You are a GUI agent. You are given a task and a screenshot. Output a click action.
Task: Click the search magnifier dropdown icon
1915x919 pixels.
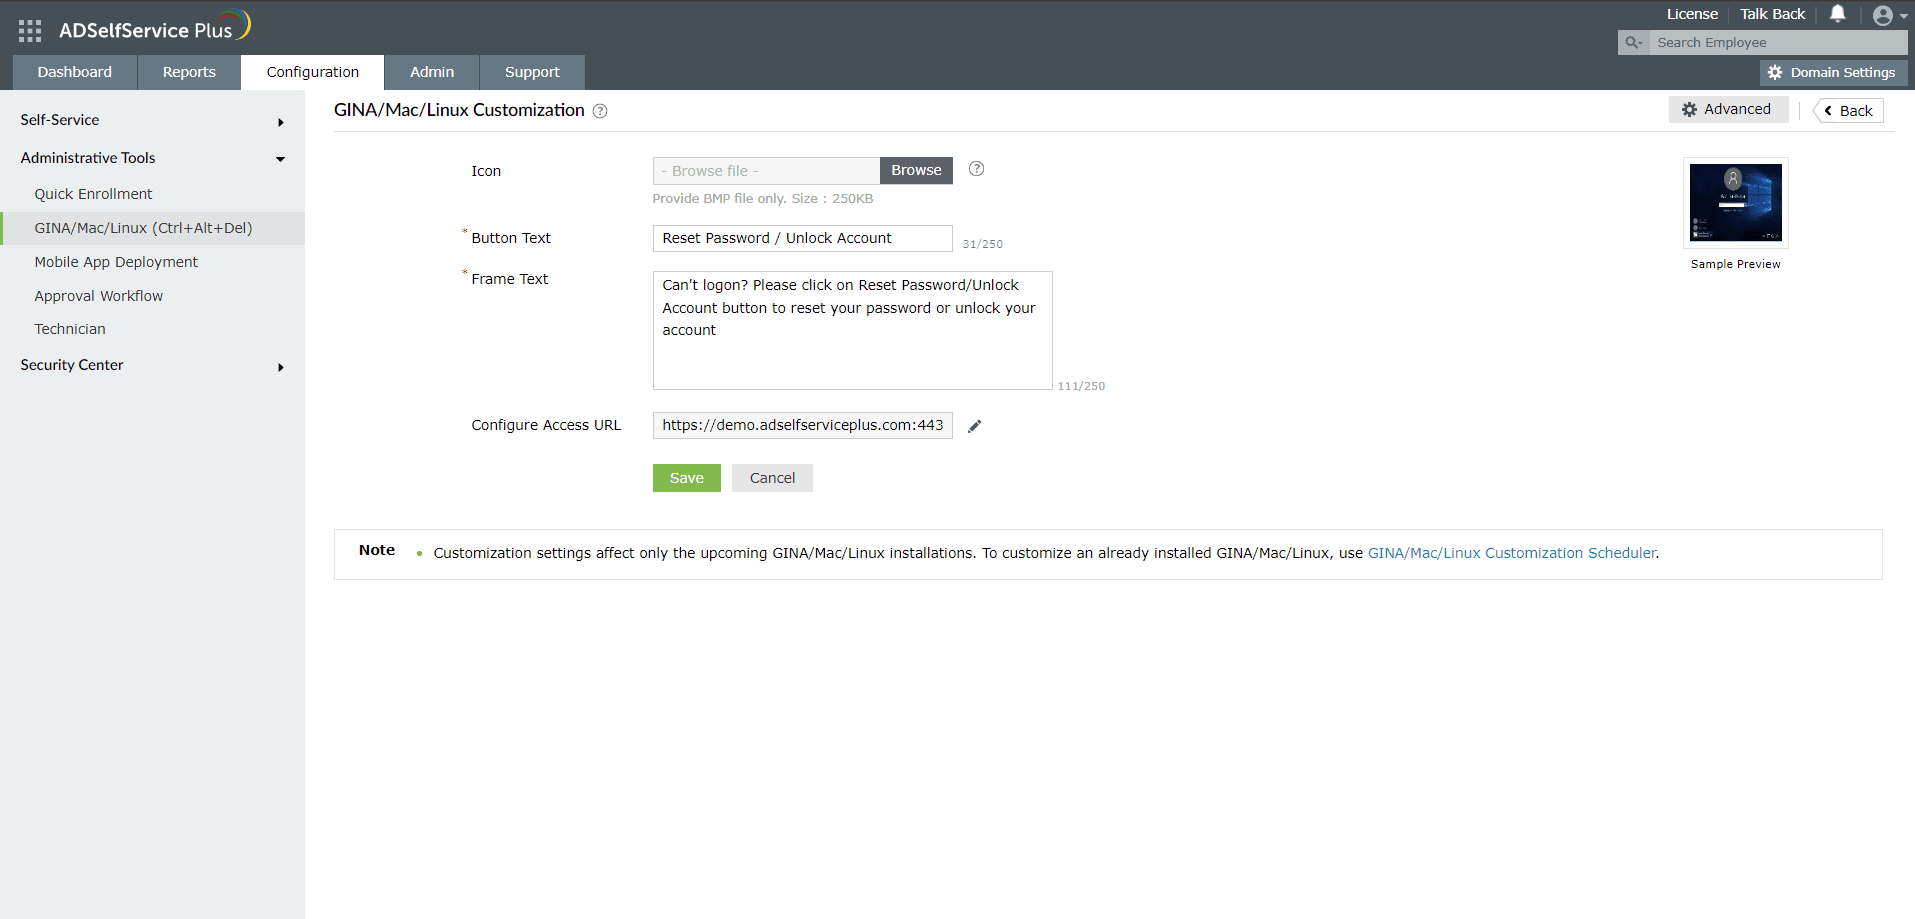pyautogui.click(x=1634, y=42)
